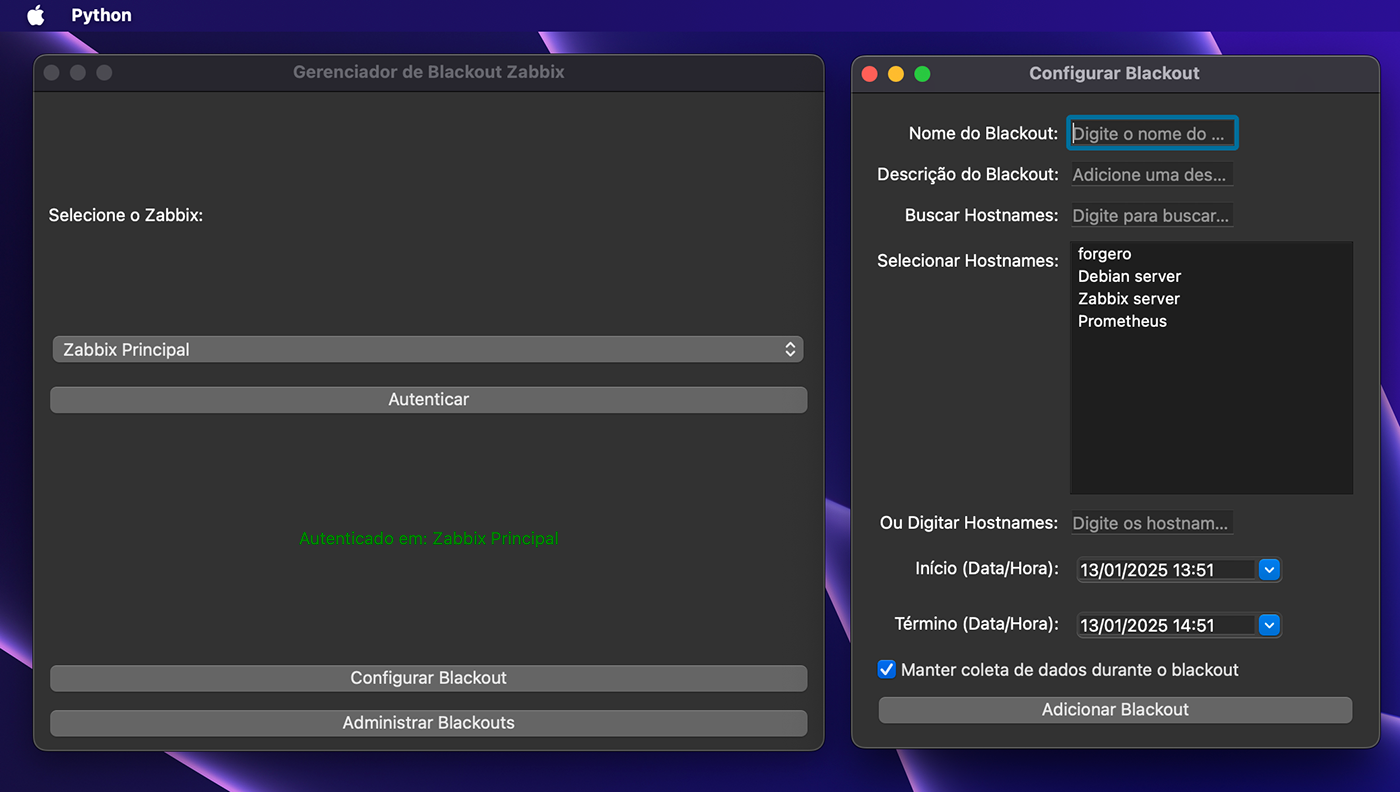Click the Adicionar Blackout button
Image resolution: width=1400 pixels, height=792 pixels.
(1115, 710)
